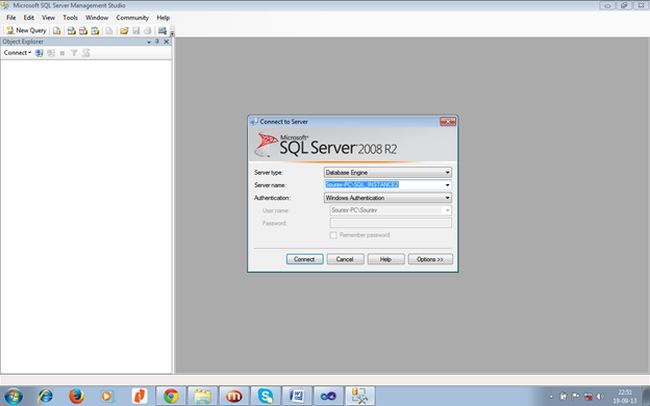This screenshot has height=406, width=650.
Task: Open the Community menu
Action: coord(132,17)
